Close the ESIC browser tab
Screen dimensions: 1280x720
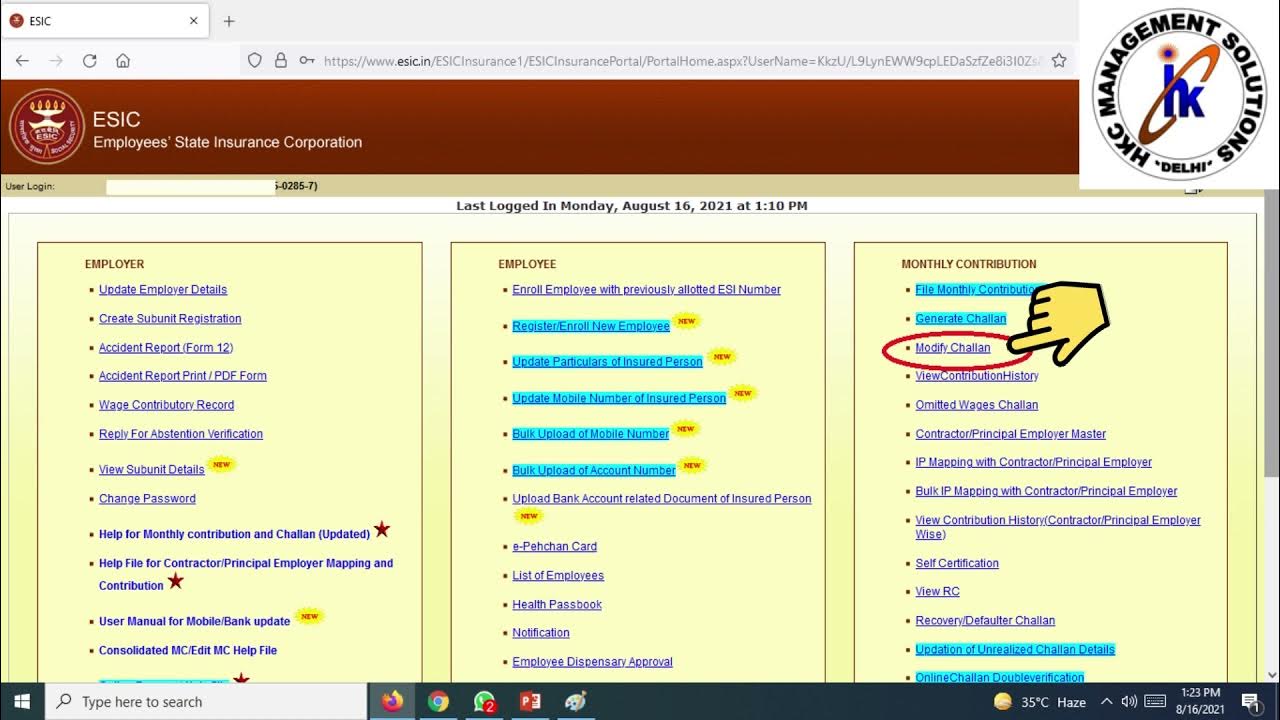[194, 21]
